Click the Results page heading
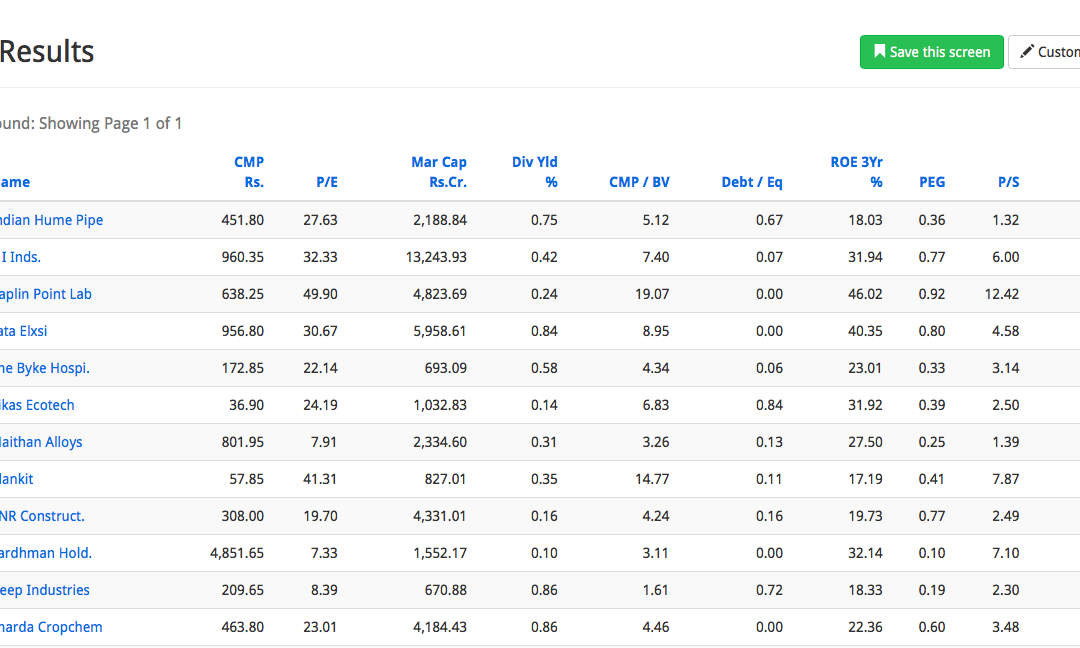 pos(47,52)
